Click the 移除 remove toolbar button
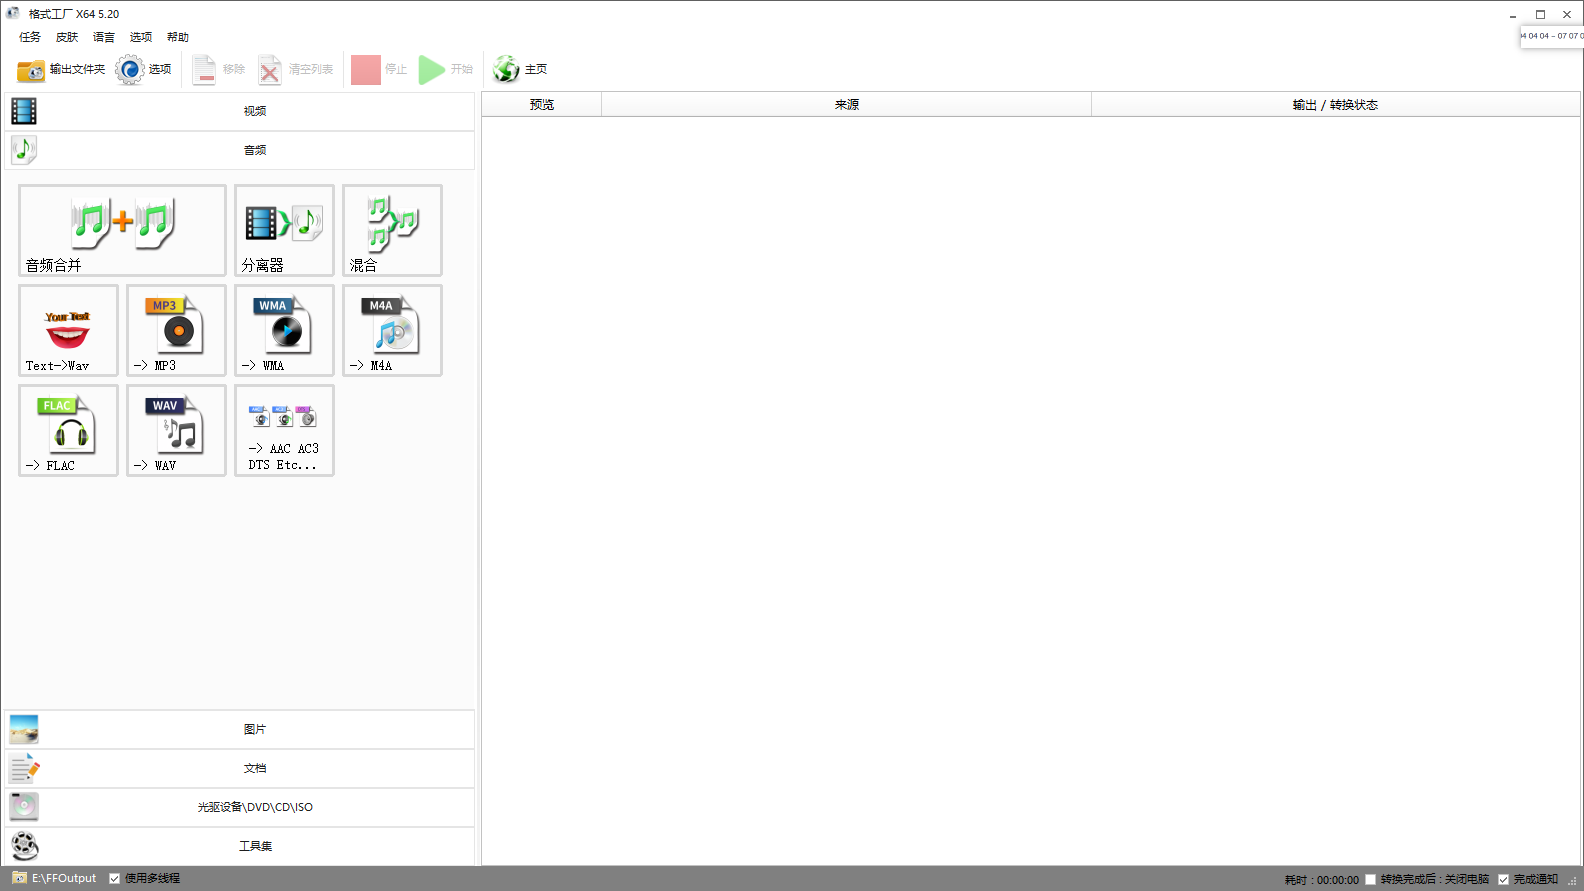Viewport: 1584px width, 891px height. [219, 69]
